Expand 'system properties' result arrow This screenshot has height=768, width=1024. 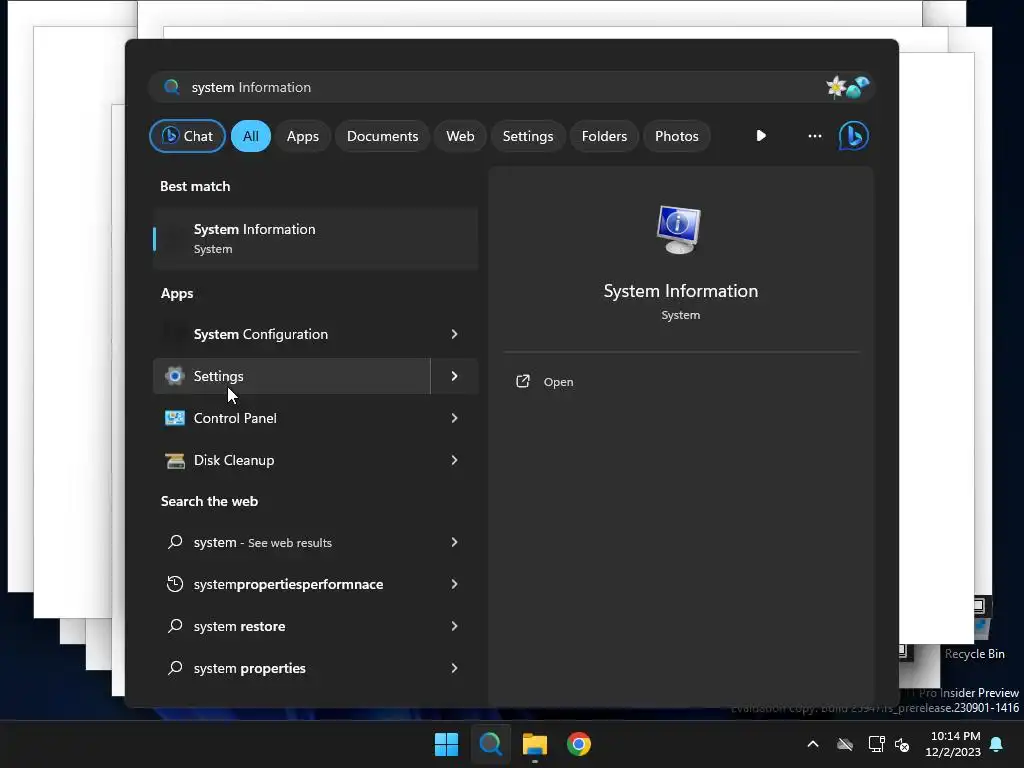455,667
